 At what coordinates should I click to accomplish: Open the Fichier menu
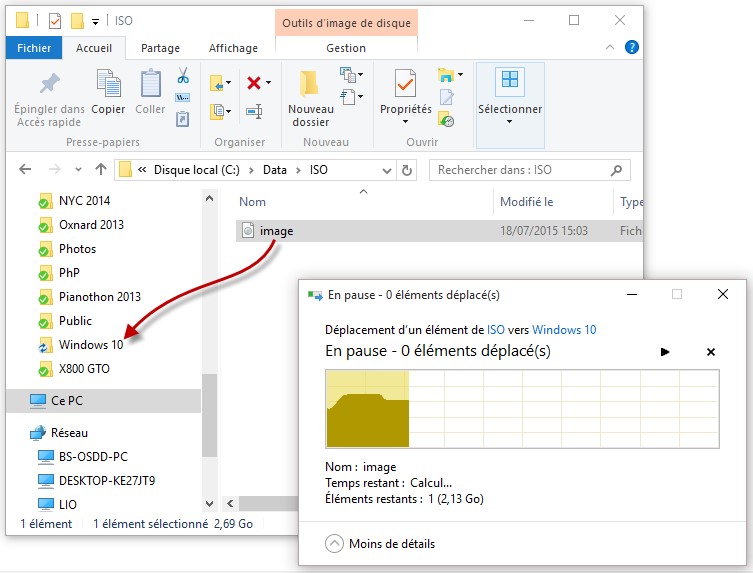click(34, 48)
